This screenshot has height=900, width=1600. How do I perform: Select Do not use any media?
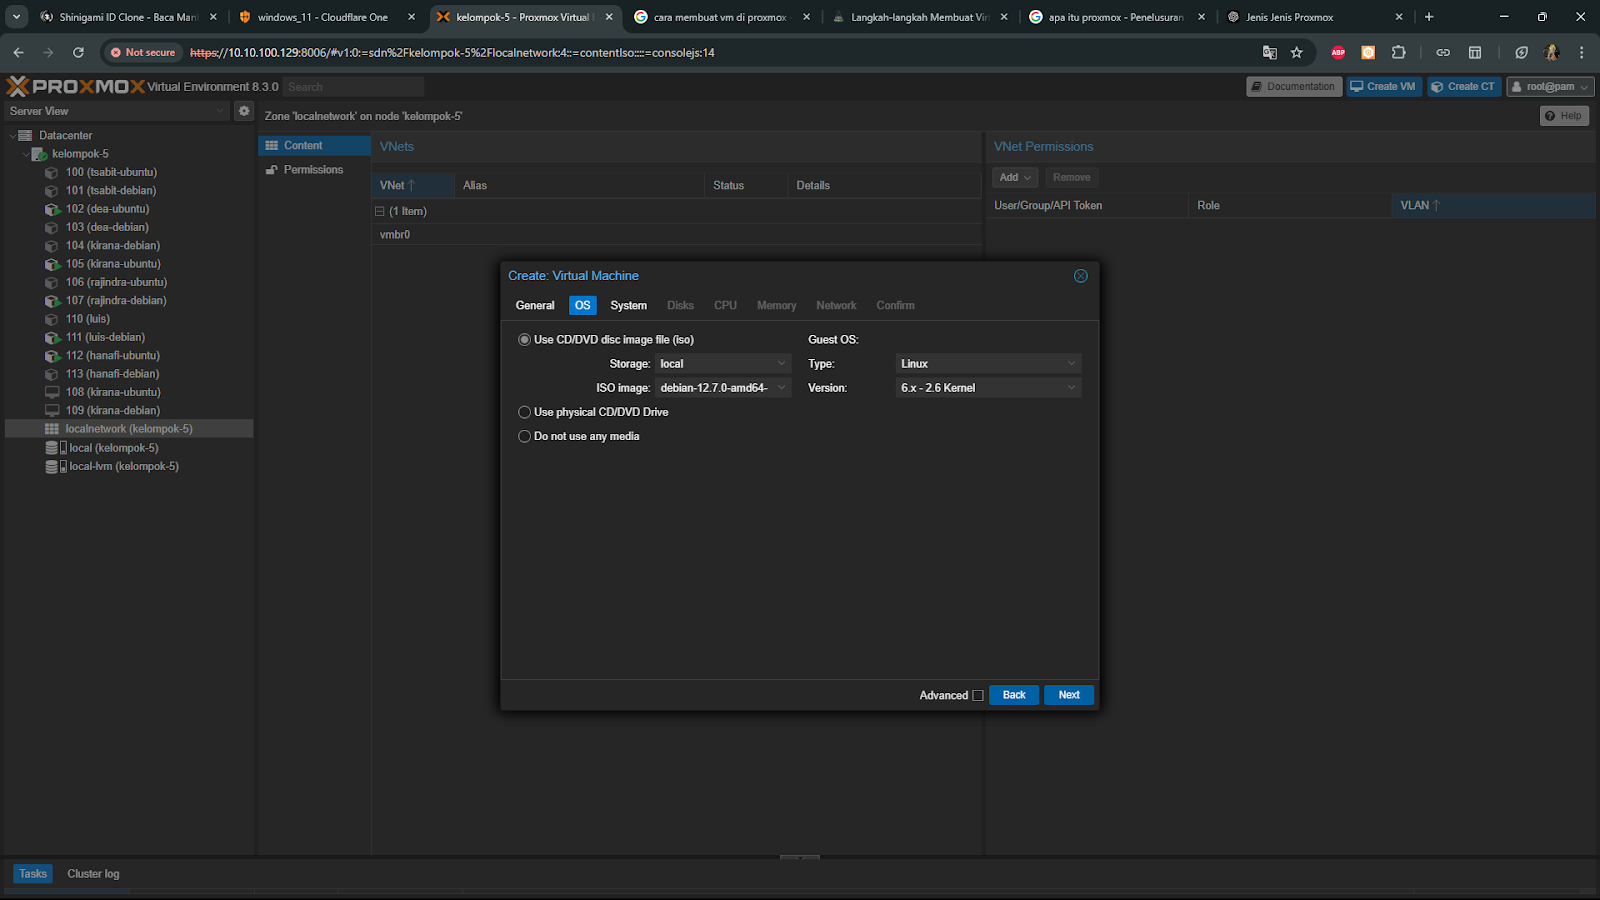pyautogui.click(x=524, y=436)
